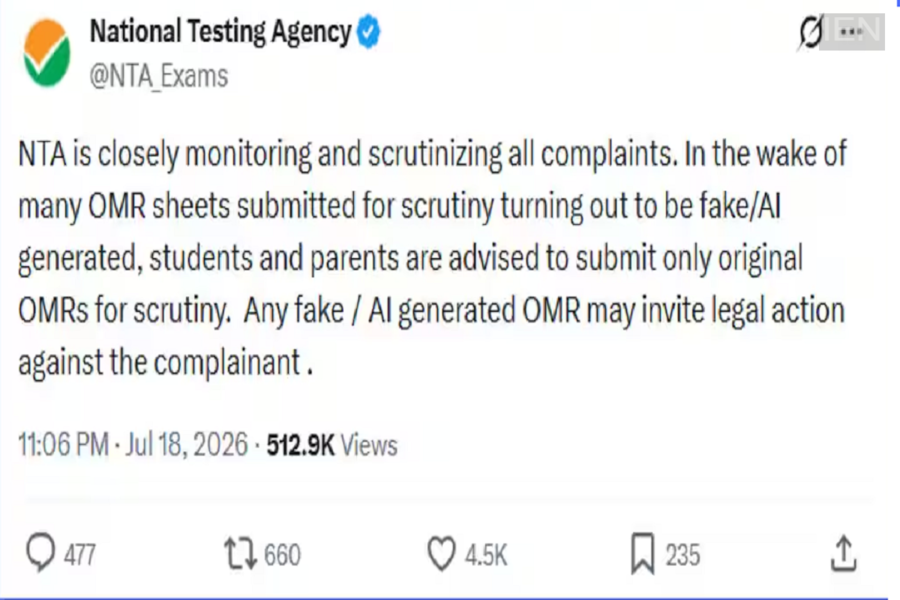Click the 660 reposts count
Image resolution: width=900 pixels, height=600 pixels.
click(282, 555)
